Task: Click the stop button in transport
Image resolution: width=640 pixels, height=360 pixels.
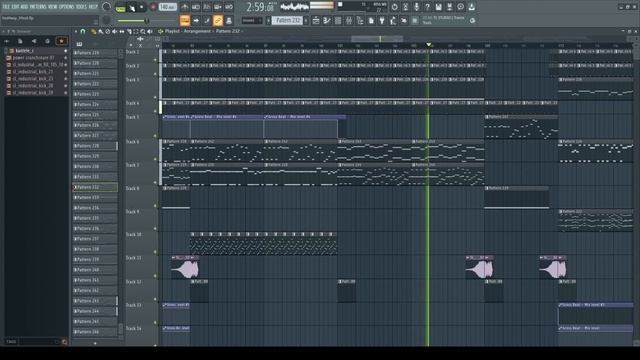Action: tap(142, 7)
